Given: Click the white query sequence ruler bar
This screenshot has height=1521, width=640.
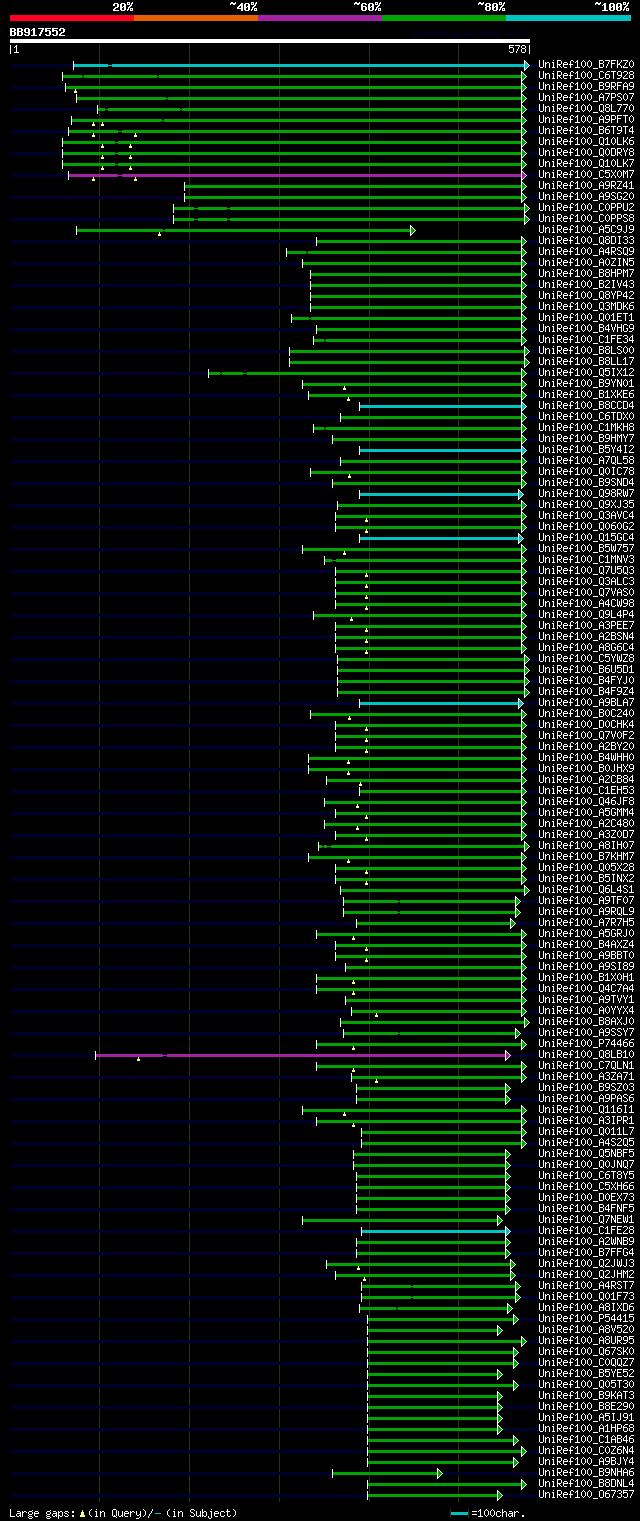Looking at the screenshot, I should tap(269, 41).
